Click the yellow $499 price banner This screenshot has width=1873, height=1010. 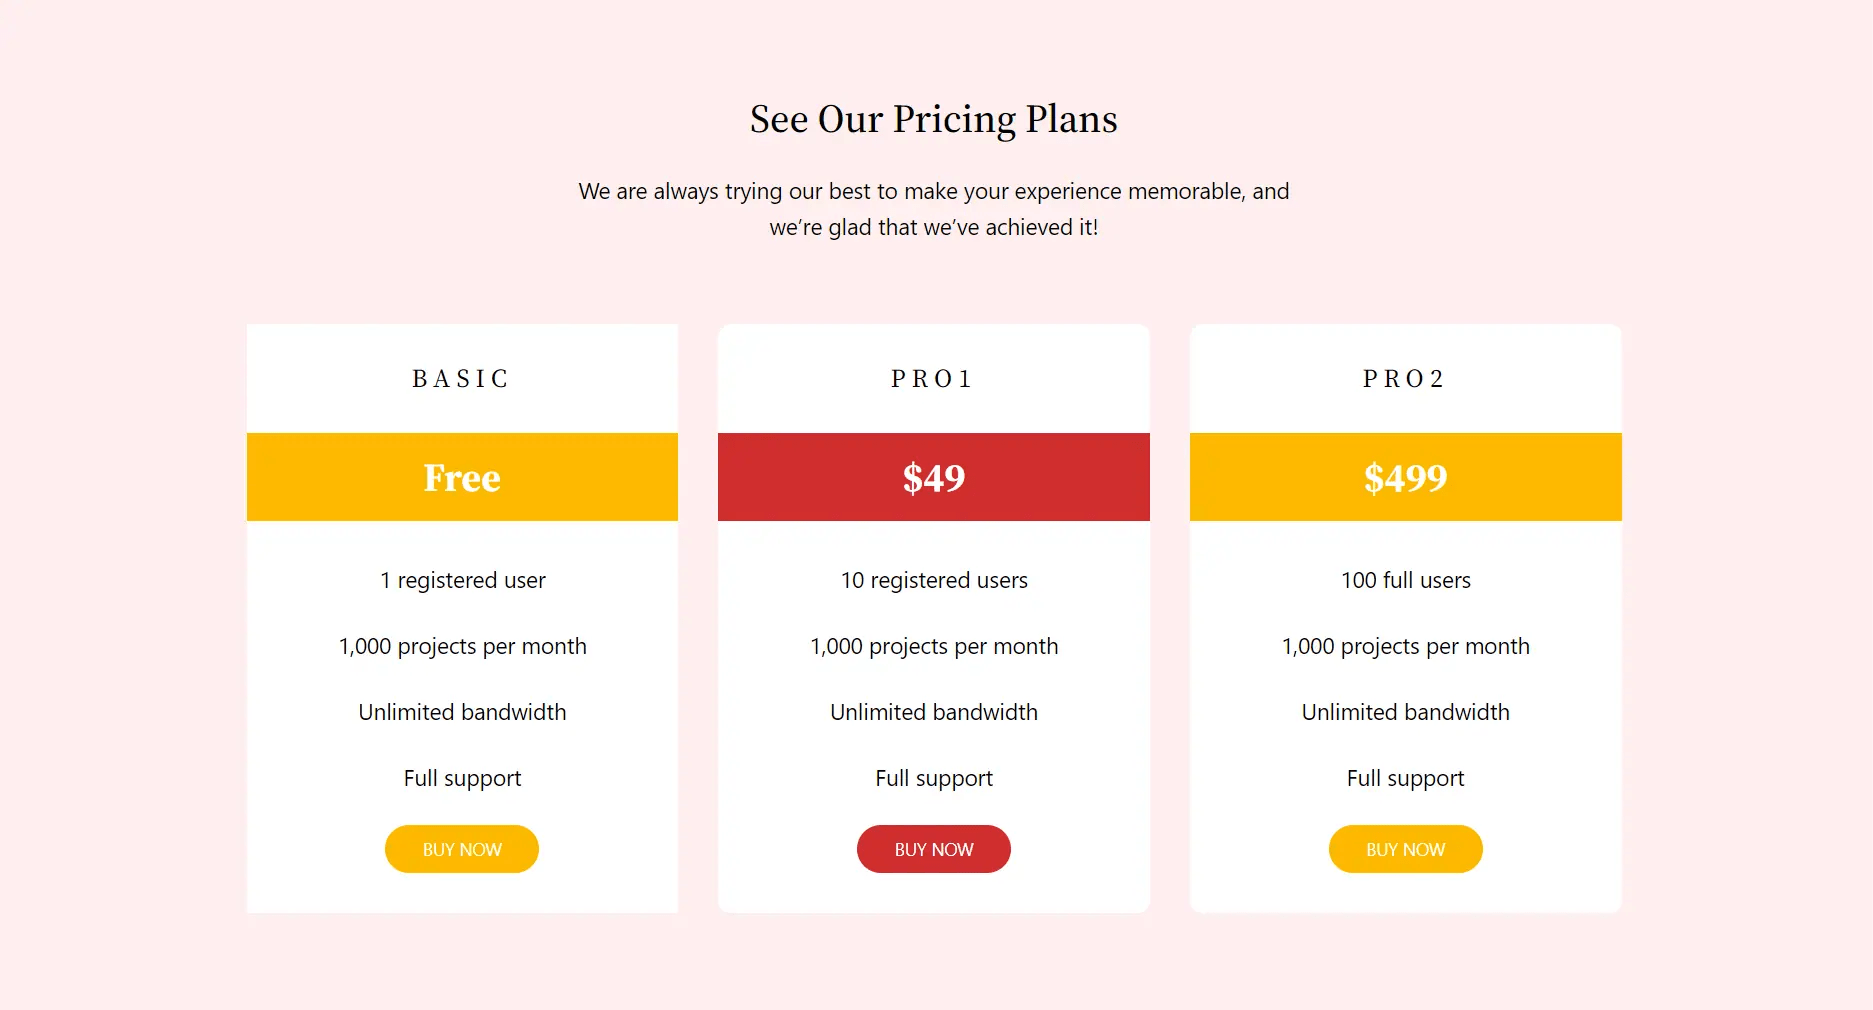pyautogui.click(x=1405, y=477)
